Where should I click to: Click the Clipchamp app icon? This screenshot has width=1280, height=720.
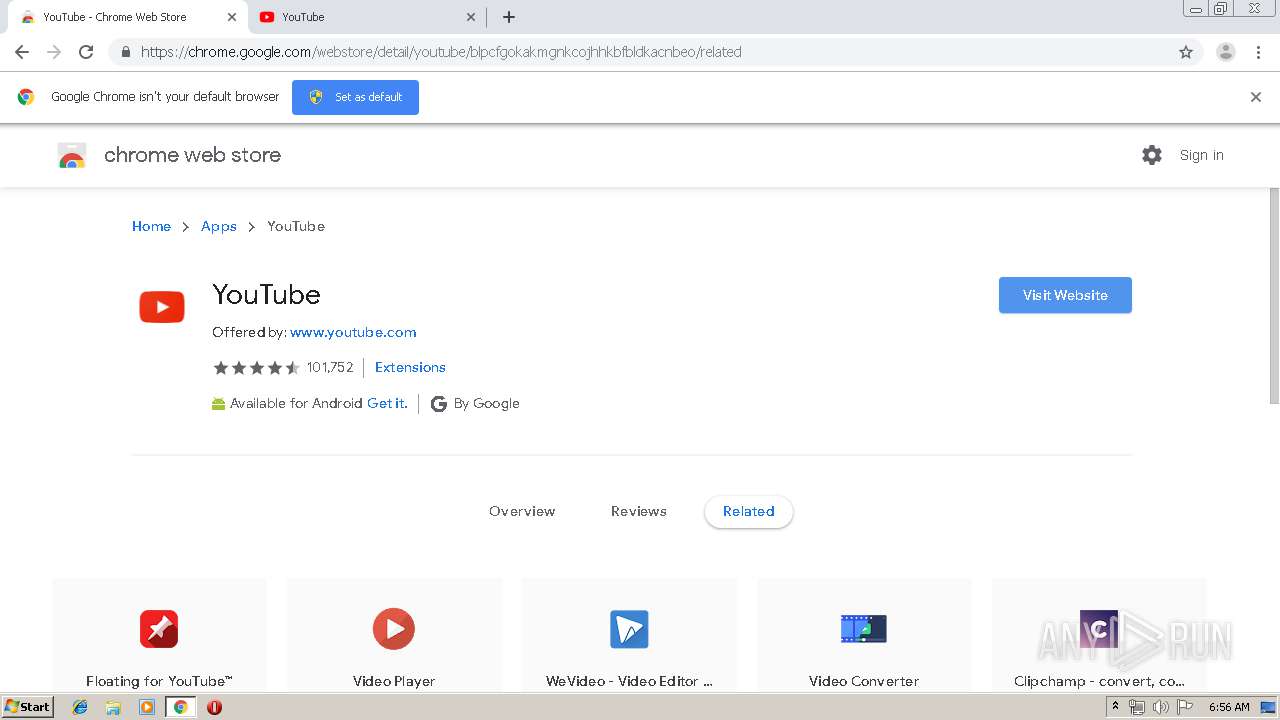[1098, 629]
